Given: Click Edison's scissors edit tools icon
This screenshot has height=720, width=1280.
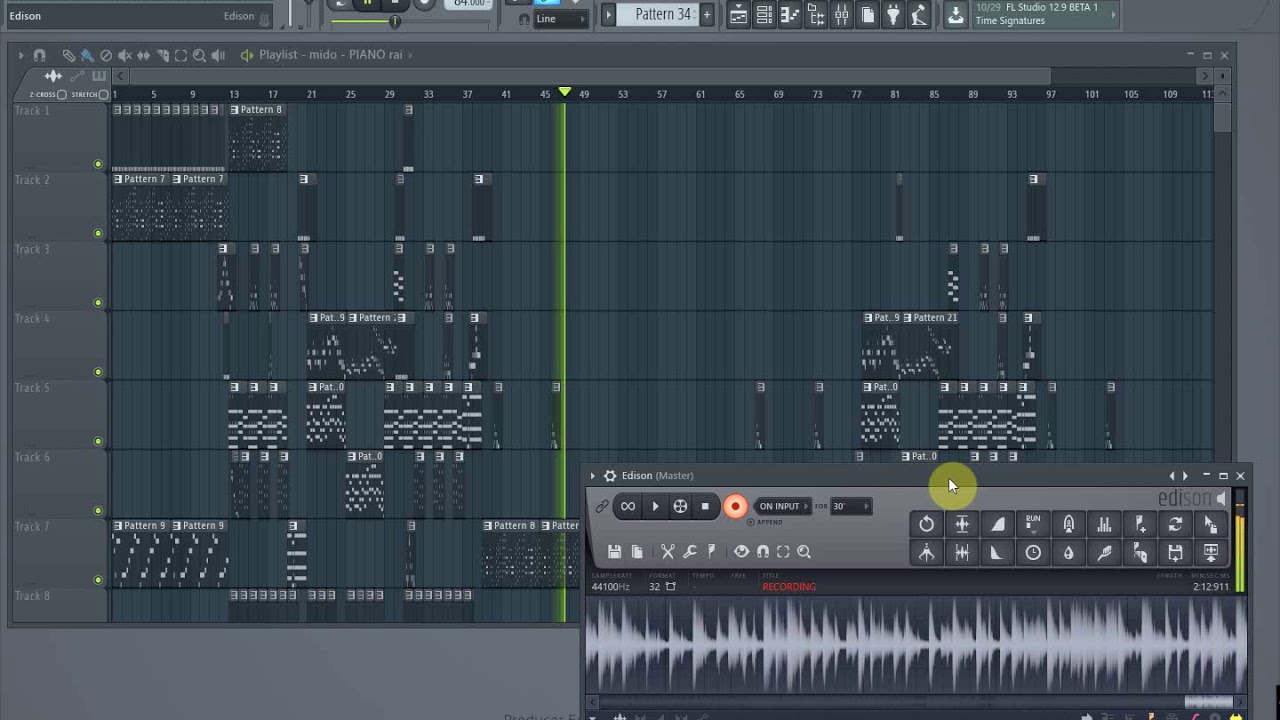Looking at the screenshot, I should [x=668, y=552].
